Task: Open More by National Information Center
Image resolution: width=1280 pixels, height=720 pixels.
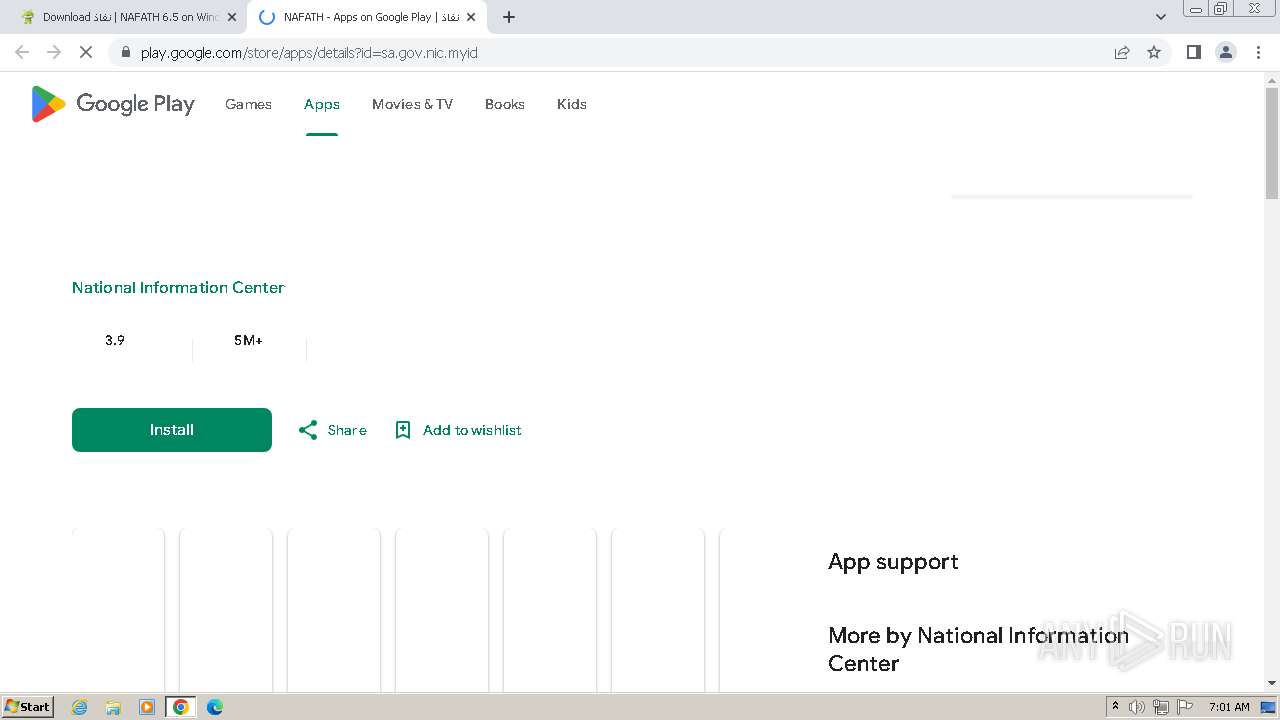Action: 978,649
